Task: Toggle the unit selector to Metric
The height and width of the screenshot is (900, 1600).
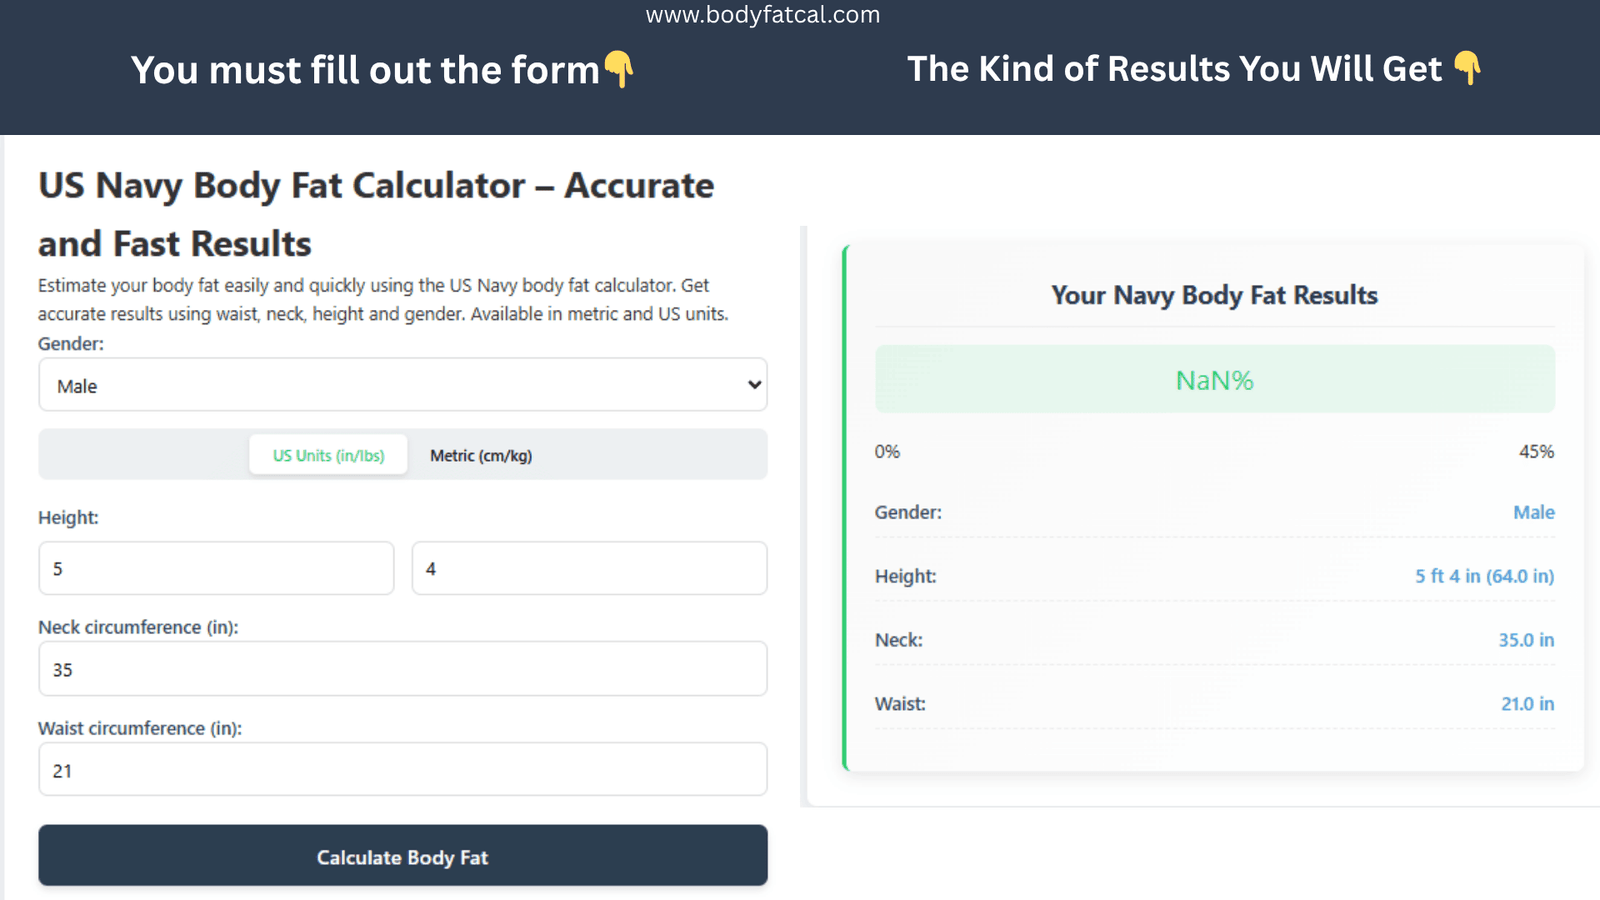Action: pos(480,455)
